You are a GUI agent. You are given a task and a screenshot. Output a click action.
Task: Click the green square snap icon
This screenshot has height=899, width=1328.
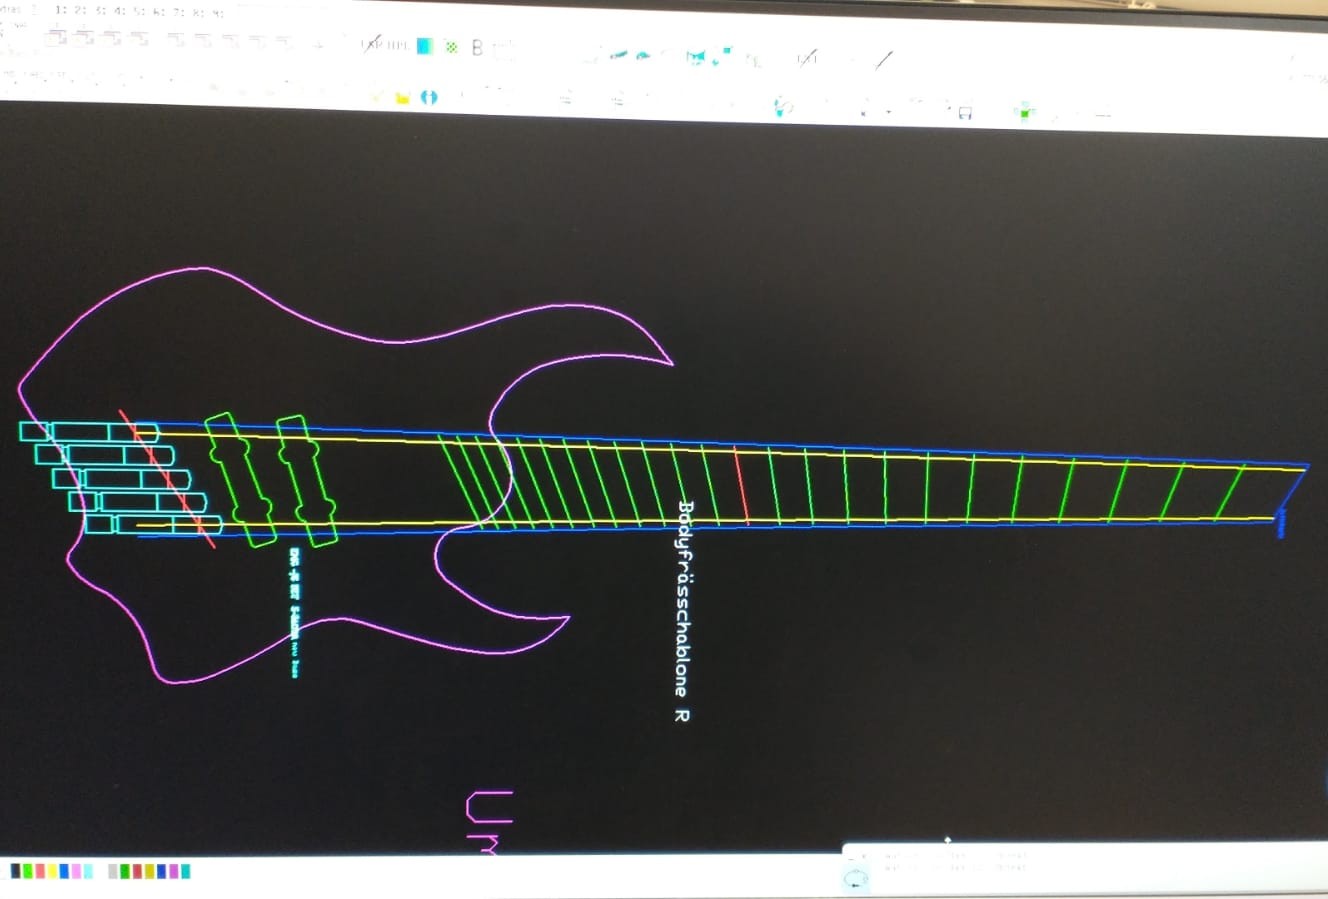coord(1023,111)
